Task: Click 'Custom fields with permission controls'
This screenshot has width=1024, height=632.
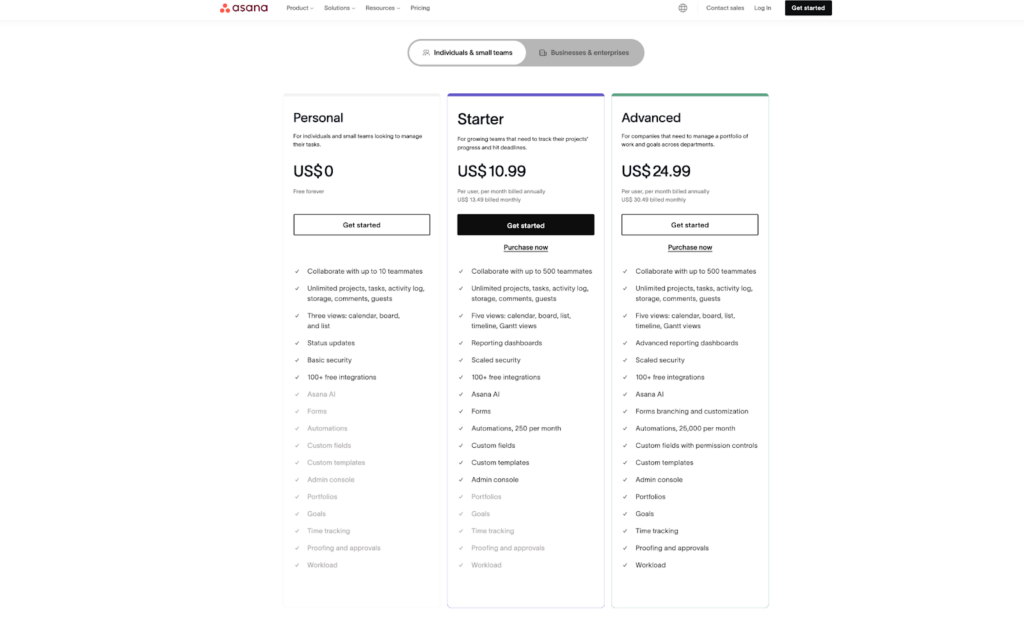Action: (696, 445)
